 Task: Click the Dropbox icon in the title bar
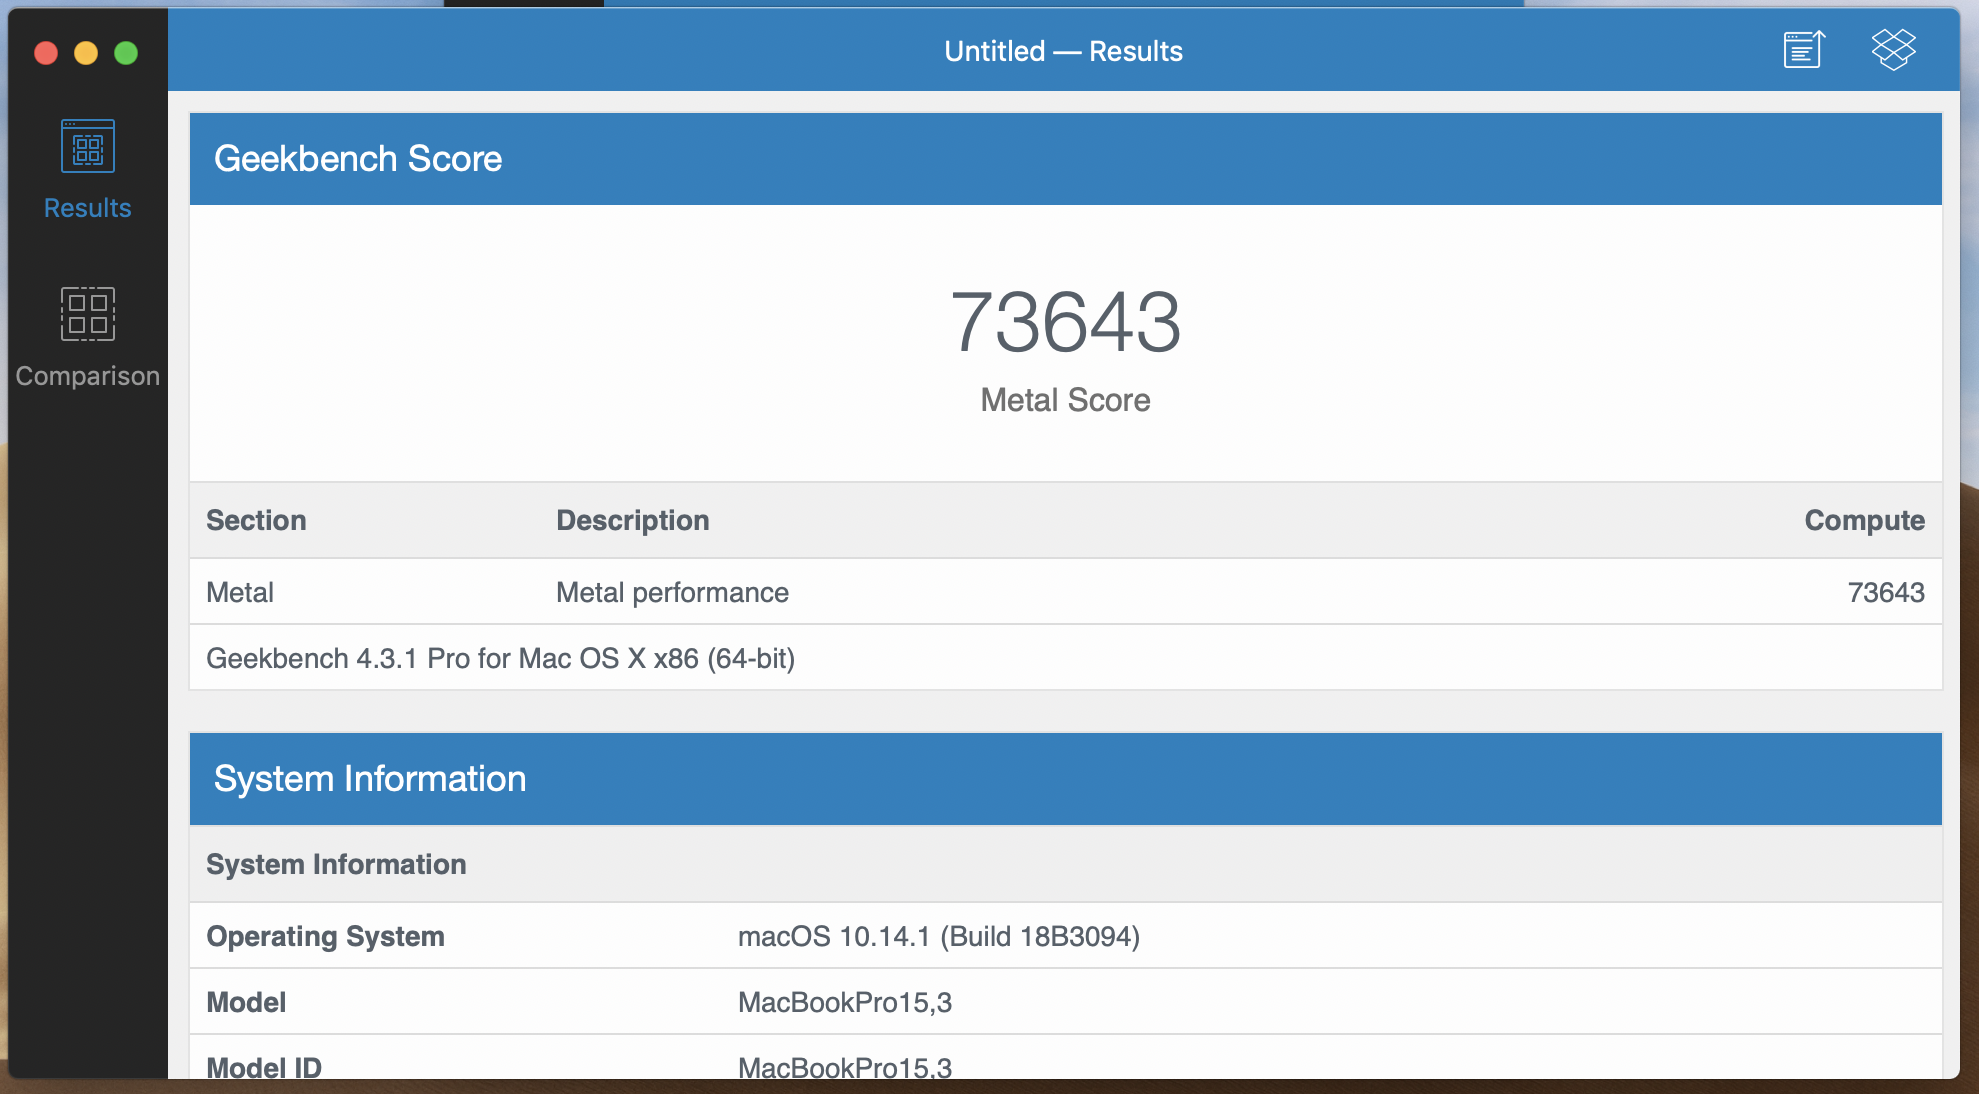1893,49
